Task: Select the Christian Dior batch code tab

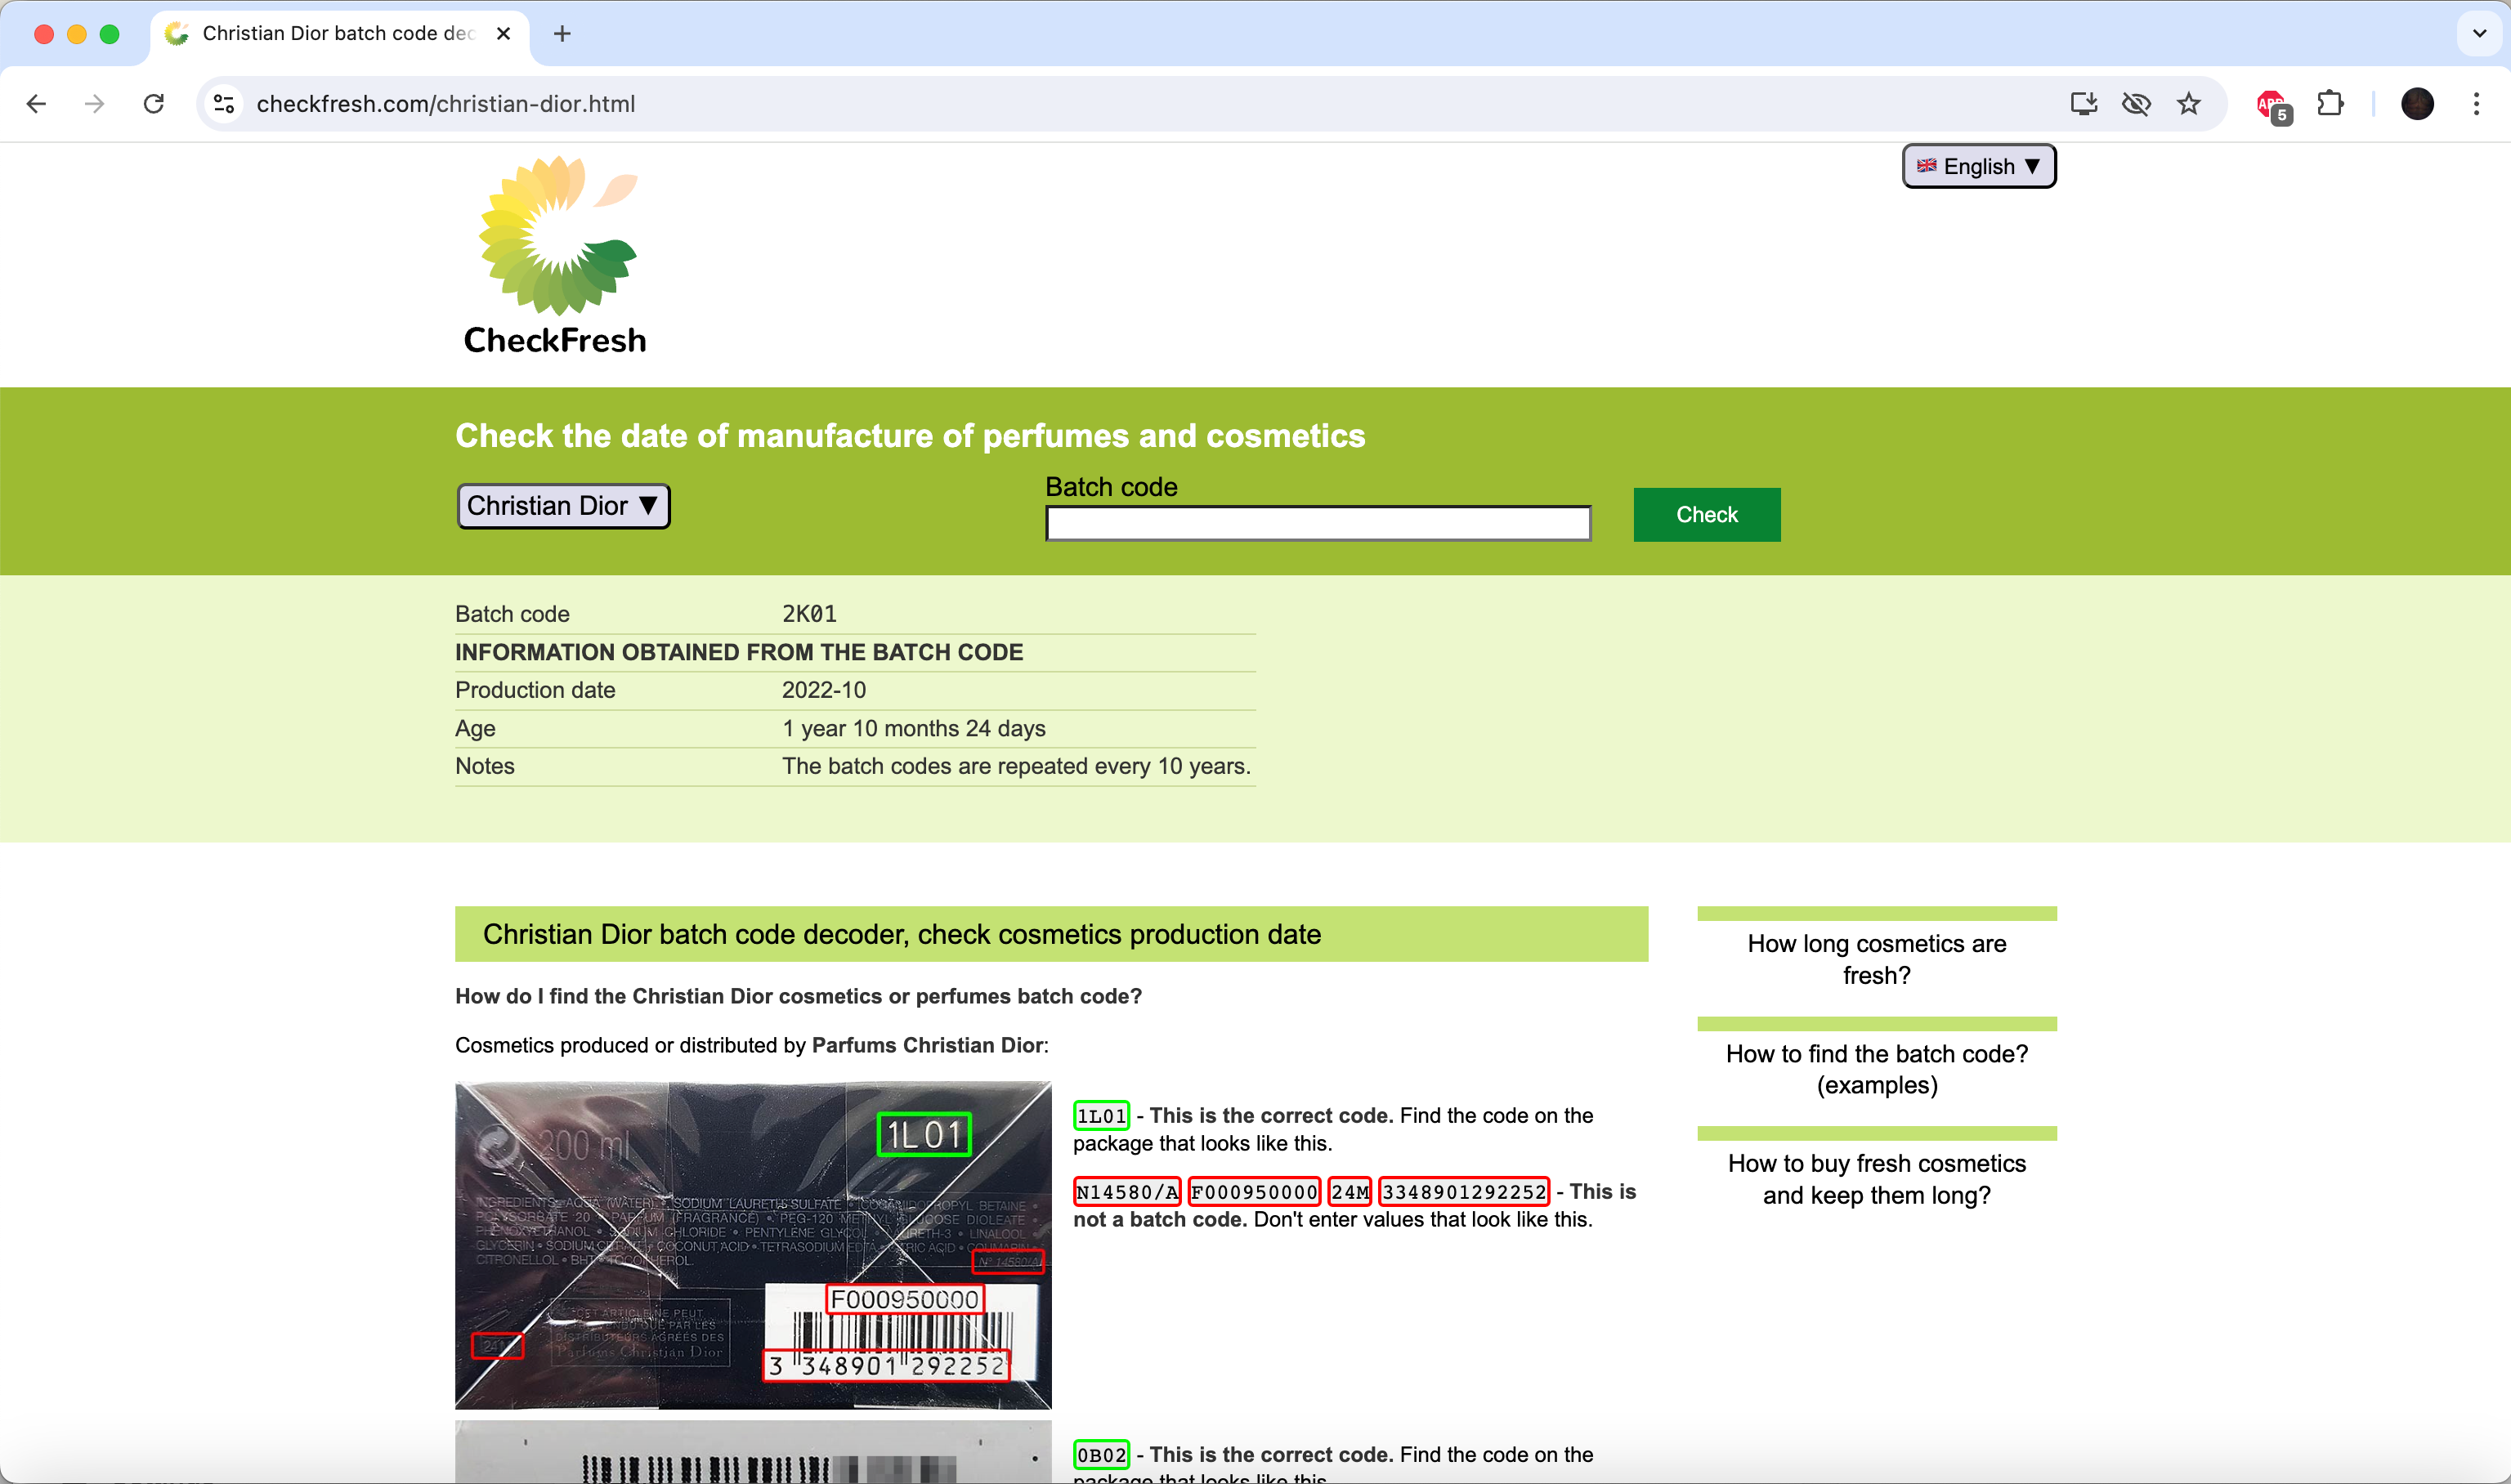Action: coord(336,34)
